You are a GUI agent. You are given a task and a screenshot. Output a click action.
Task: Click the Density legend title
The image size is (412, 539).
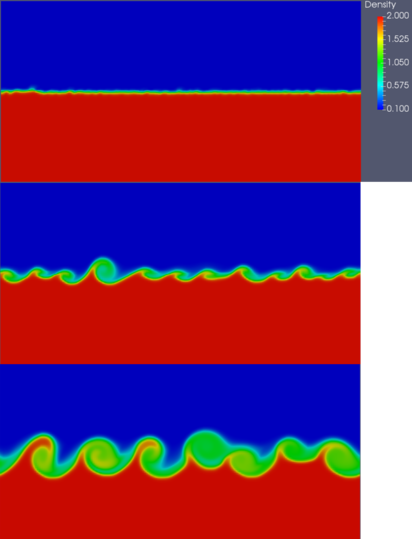(x=380, y=5)
